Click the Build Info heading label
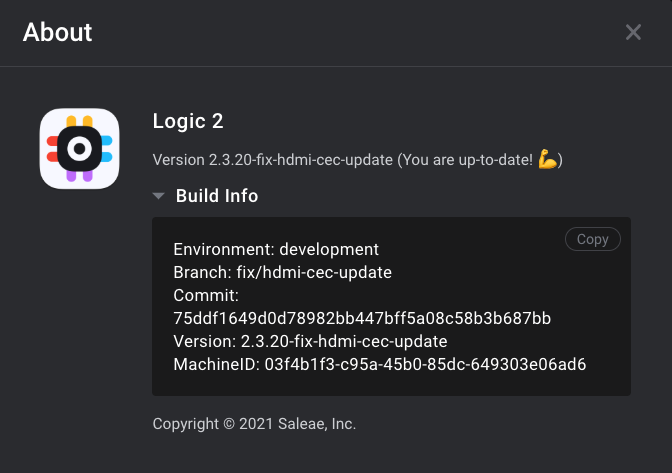672x473 pixels. coord(217,196)
